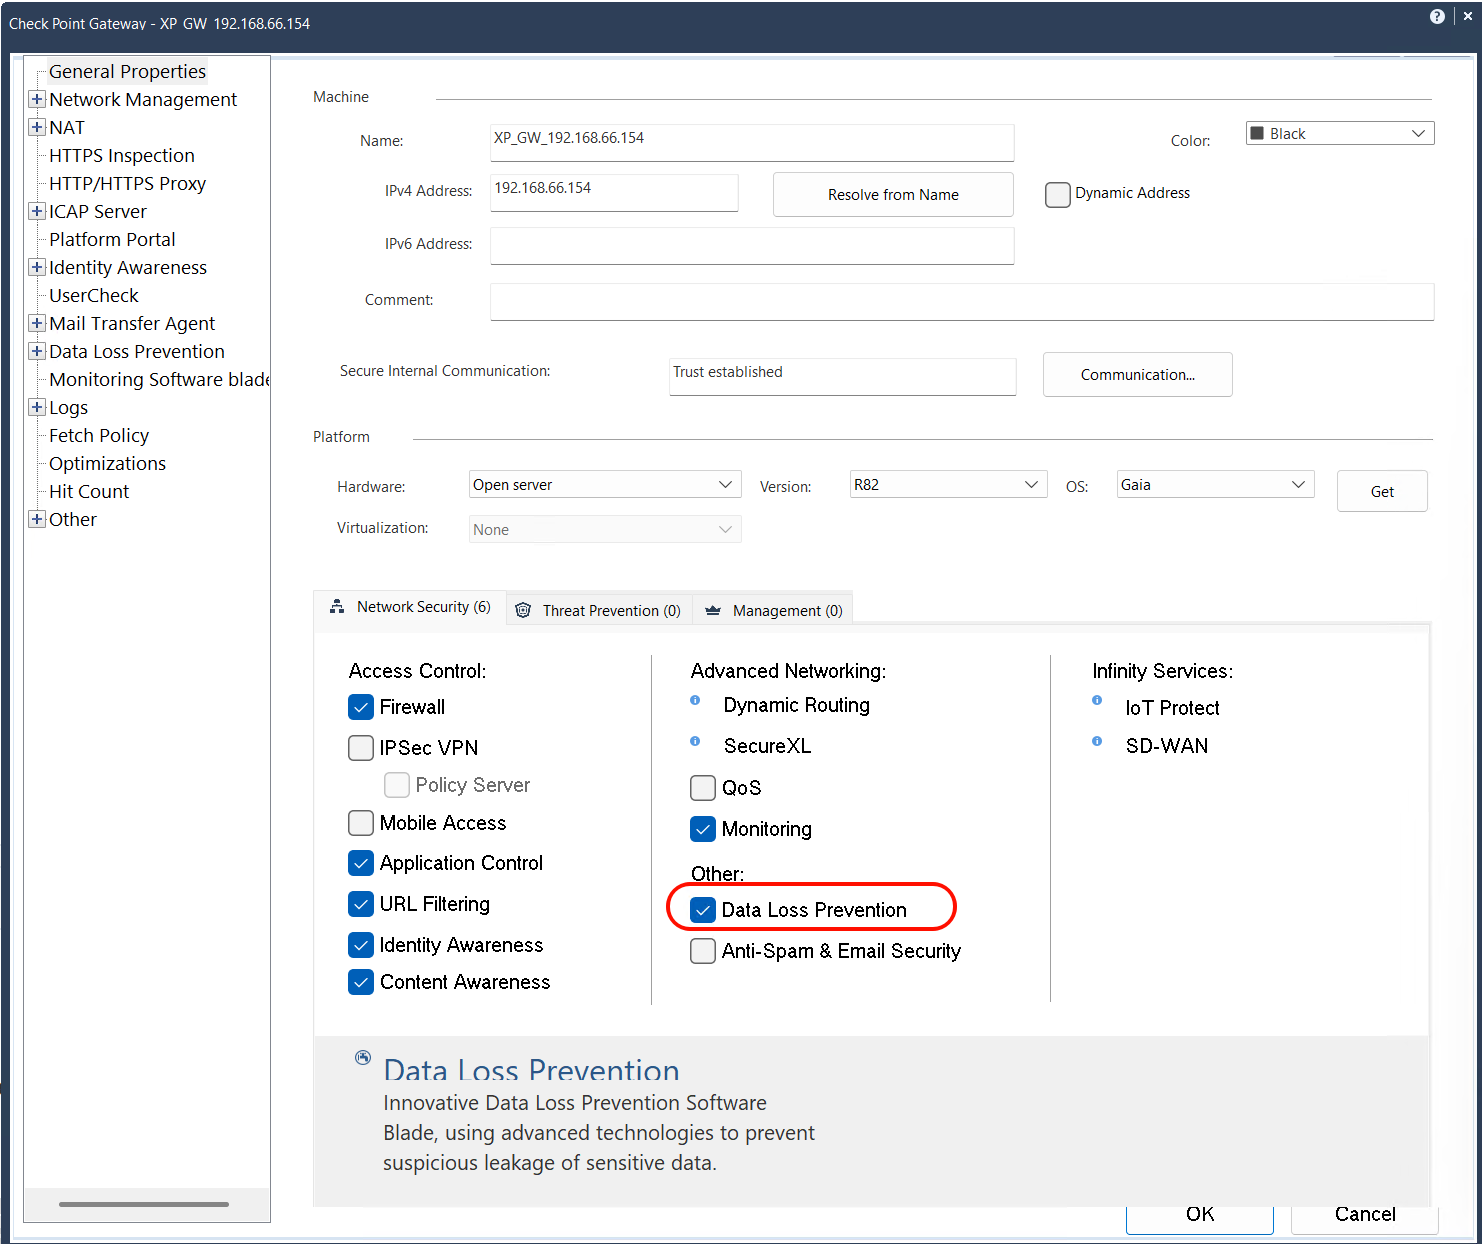Enable the IPSec VPN checkbox
The width and height of the screenshot is (1482, 1244).
361,748
